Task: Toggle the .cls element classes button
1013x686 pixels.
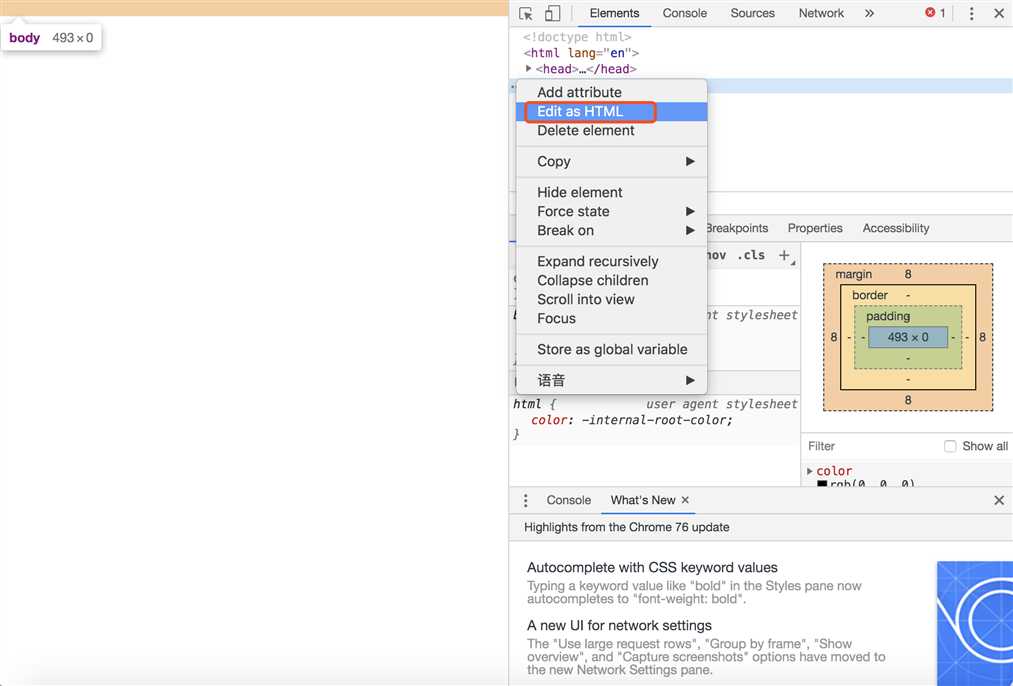Action: pyautogui.click(x=751, y=255)
